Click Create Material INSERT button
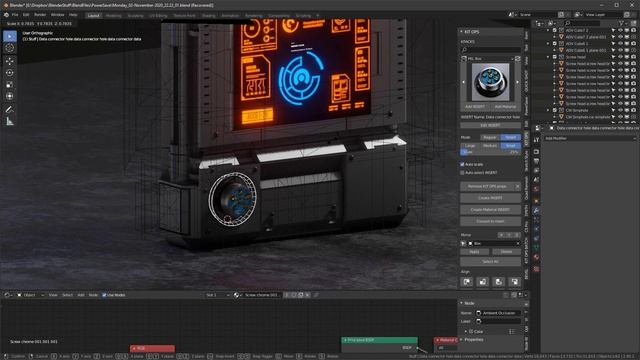The width and height of the screenshot is (640, 360). tap(491, 210)
